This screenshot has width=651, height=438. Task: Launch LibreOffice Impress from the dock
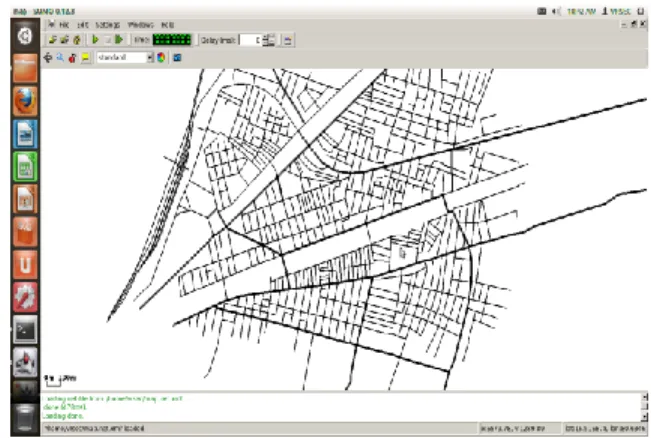point(25,199)
